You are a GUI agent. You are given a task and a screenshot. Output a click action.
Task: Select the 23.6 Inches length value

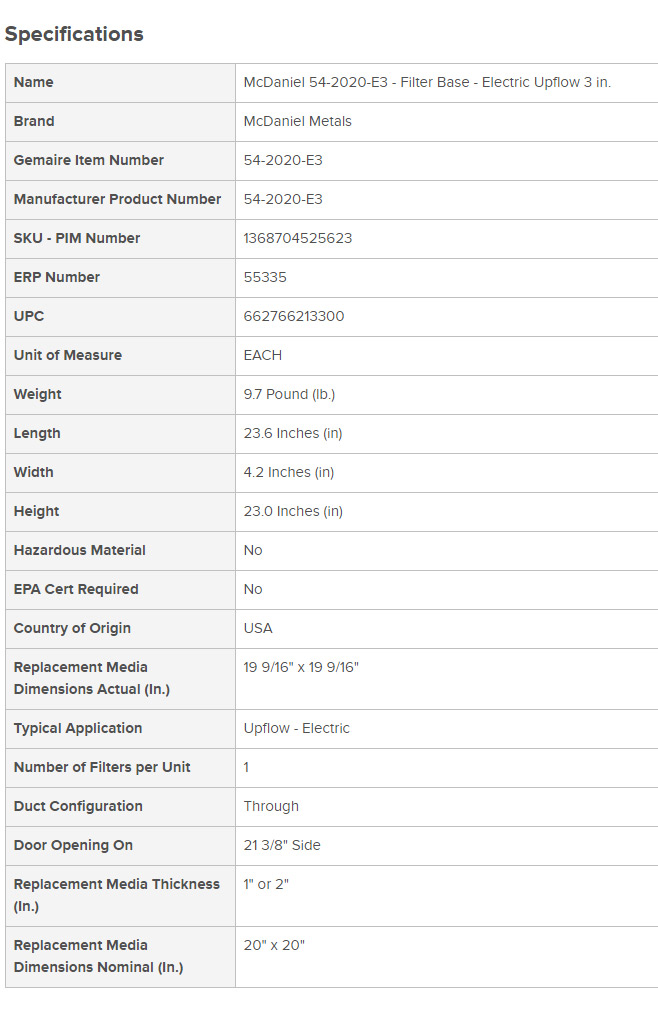(292, 433)
